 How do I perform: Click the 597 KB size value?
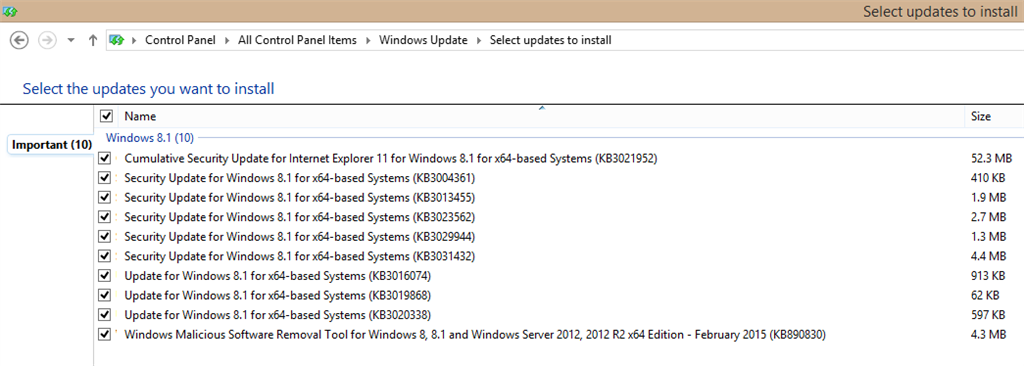[x=988, y=314]
